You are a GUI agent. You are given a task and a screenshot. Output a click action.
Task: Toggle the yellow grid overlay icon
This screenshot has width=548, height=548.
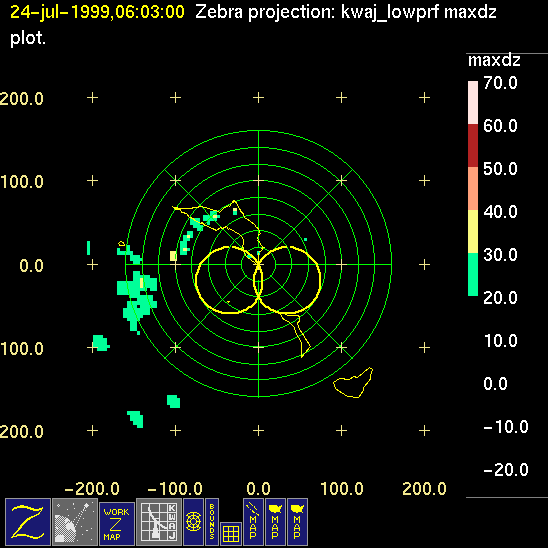(231, 534)
